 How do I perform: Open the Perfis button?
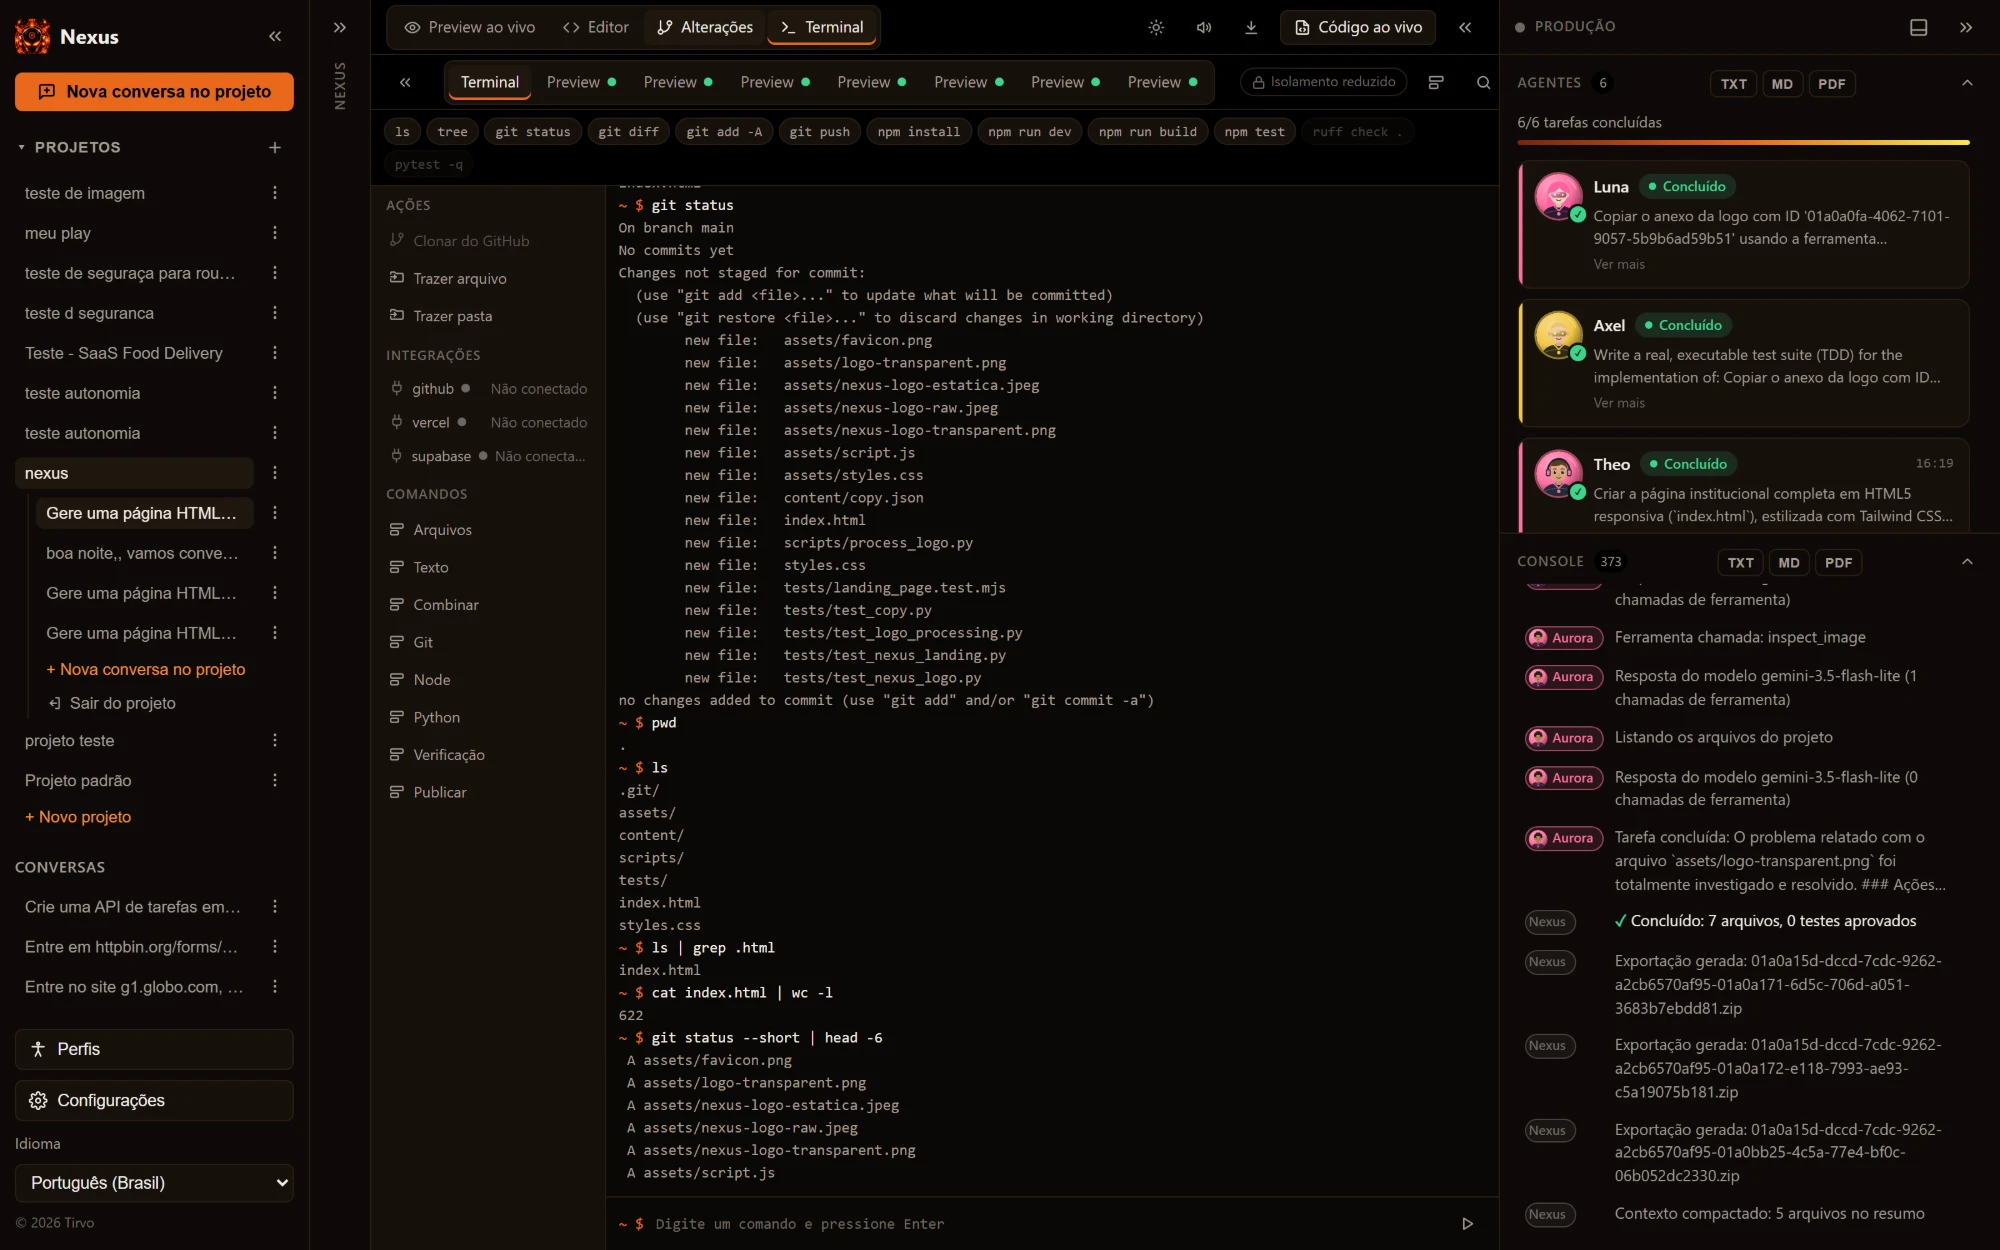[154, 1049]
